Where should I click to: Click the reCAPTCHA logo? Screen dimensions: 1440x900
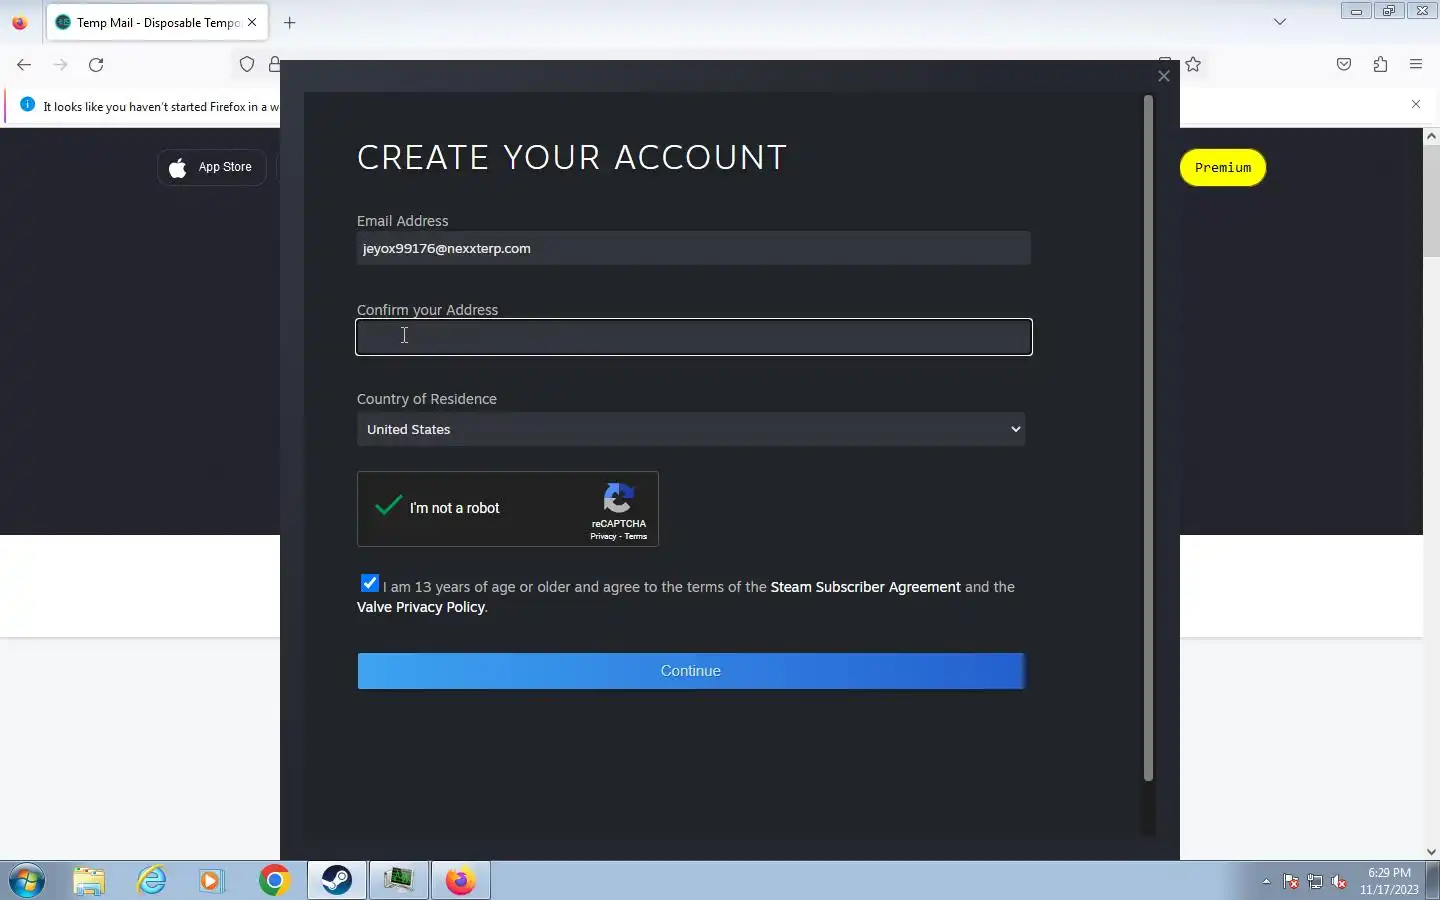point(619,499)
